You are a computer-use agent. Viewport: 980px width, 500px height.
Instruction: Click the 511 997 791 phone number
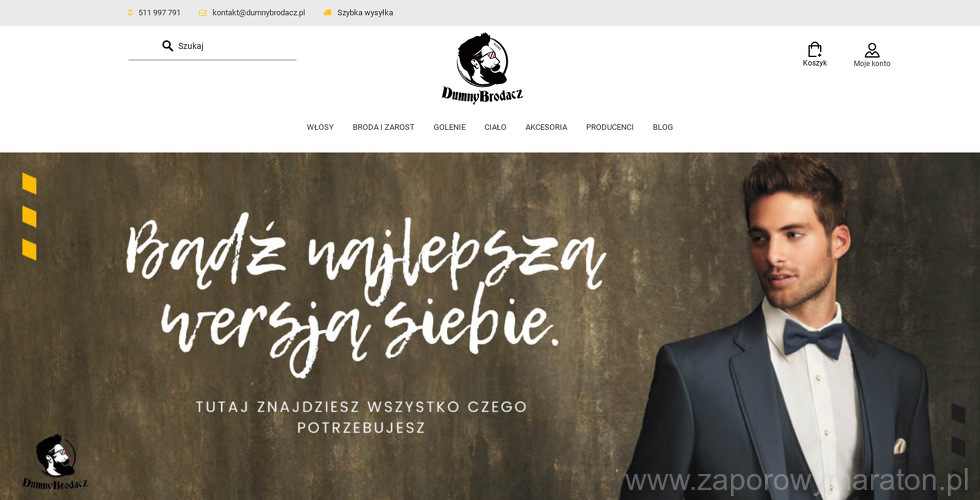coord(159,12)
